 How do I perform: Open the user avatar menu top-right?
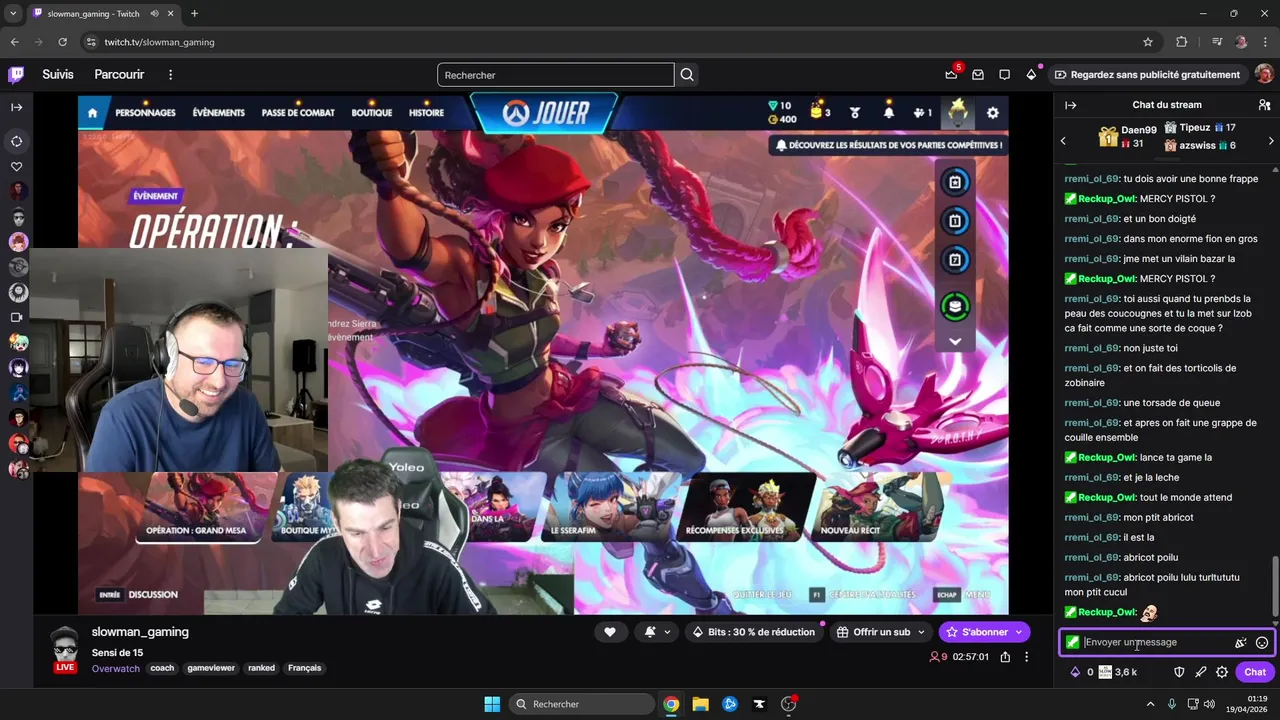[1264, 75]
